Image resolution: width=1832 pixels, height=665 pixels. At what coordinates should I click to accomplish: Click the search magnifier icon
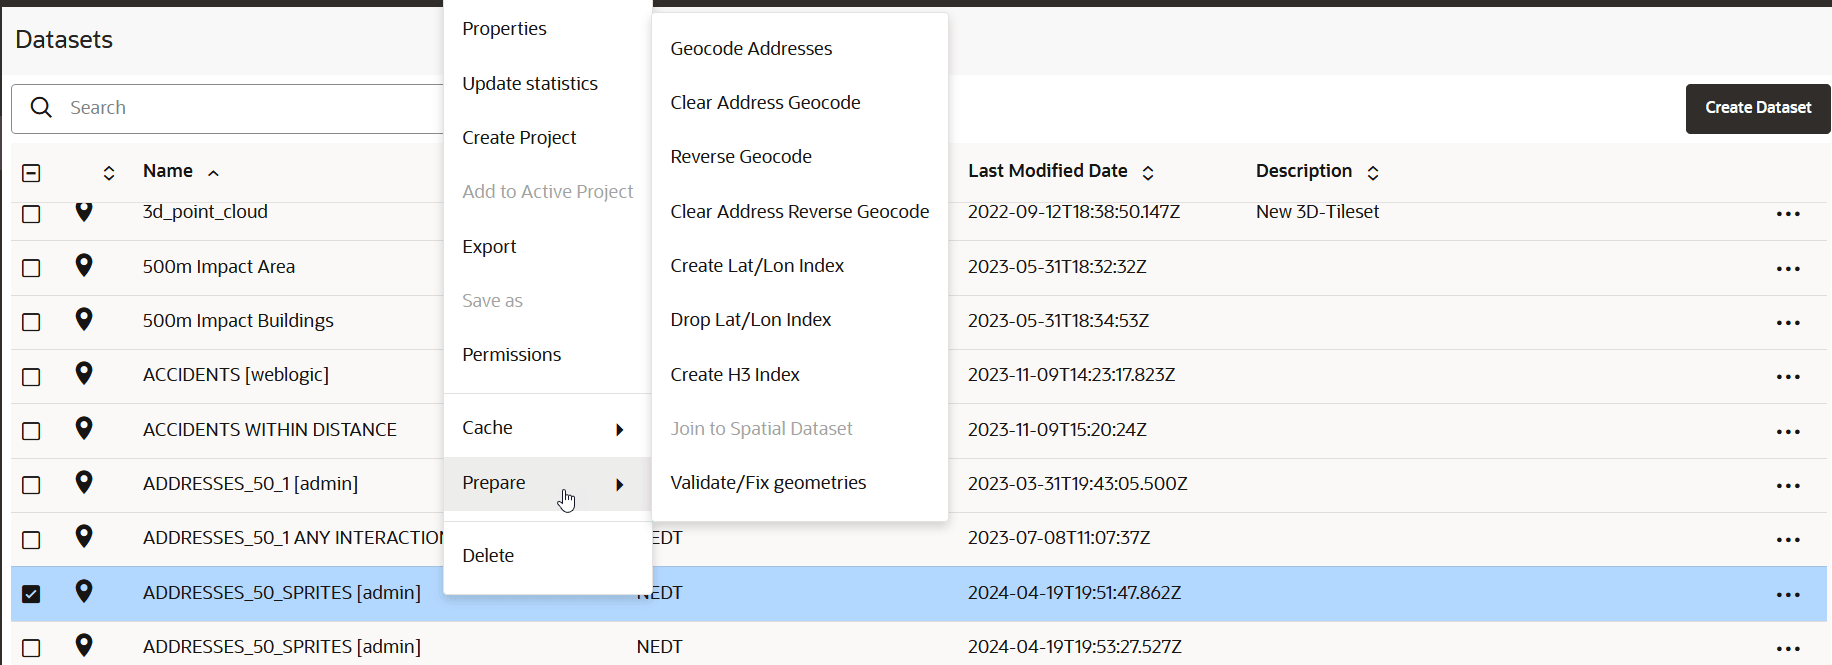pyautogui.click(x=41, y=107)
